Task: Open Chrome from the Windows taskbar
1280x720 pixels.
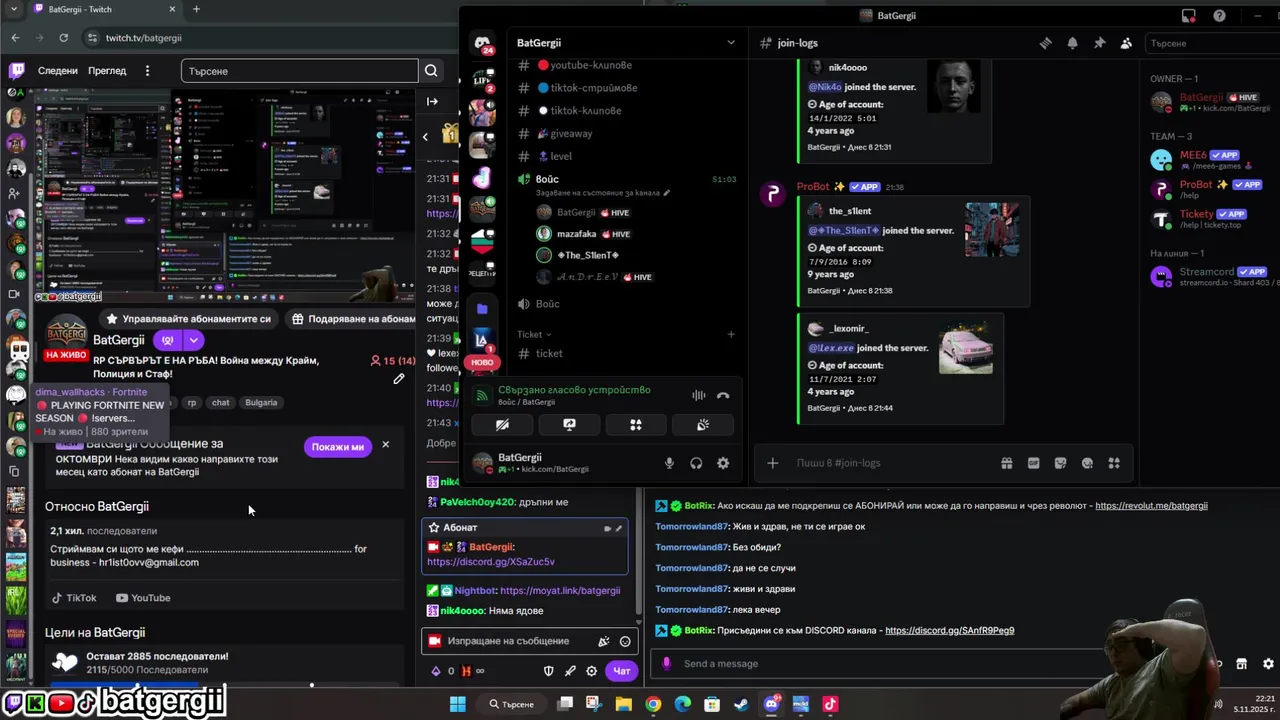Action: click(x=653, y=704)
